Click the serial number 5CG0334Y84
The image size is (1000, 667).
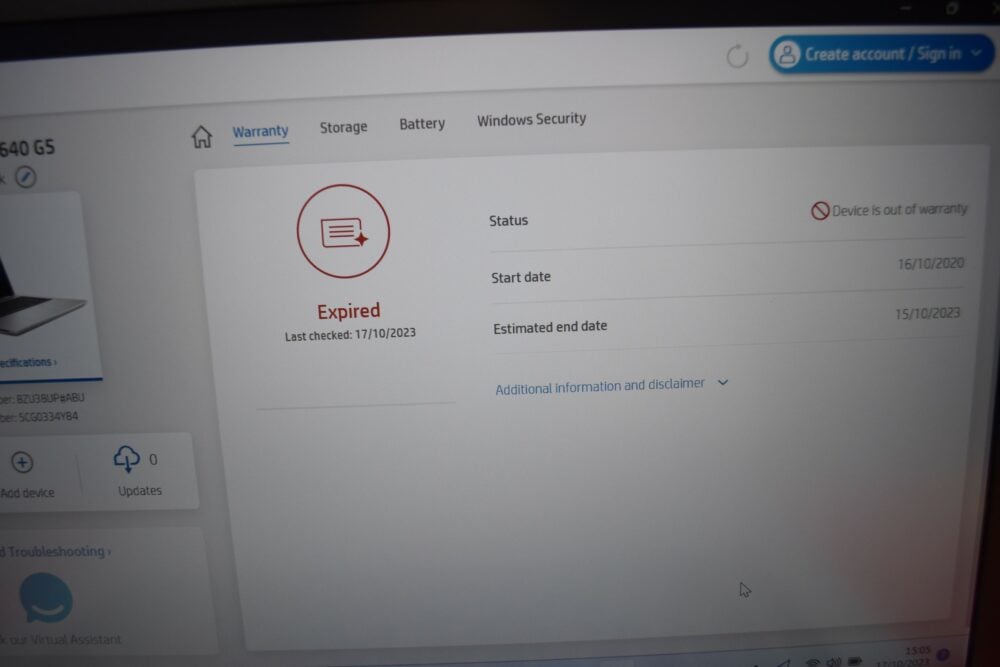(48, 417)
